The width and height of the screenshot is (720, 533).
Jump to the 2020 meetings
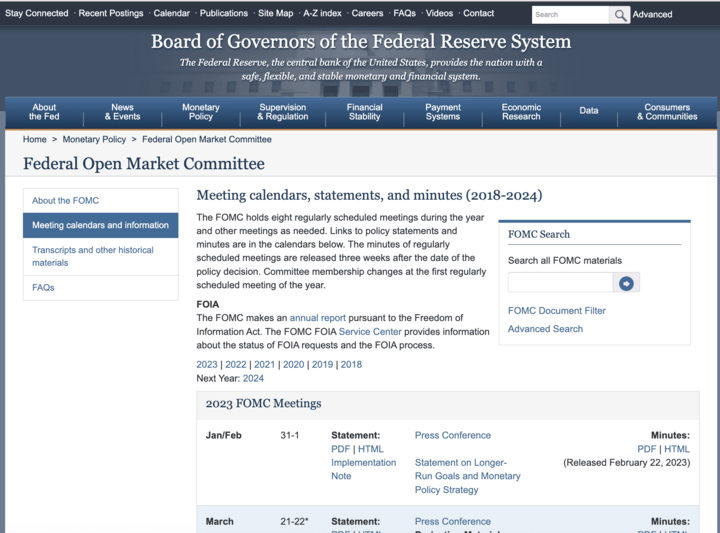click(293, 365)
